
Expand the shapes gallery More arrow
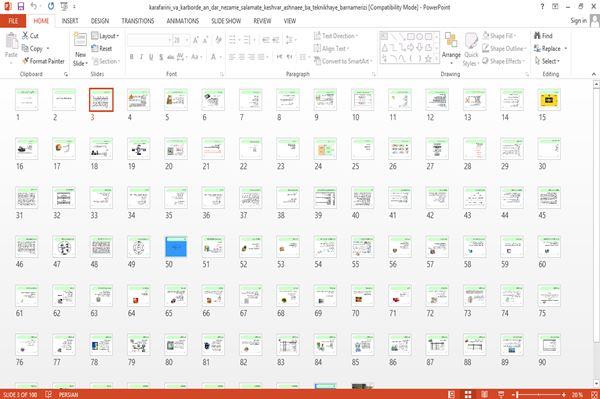[x=436, y=59]
